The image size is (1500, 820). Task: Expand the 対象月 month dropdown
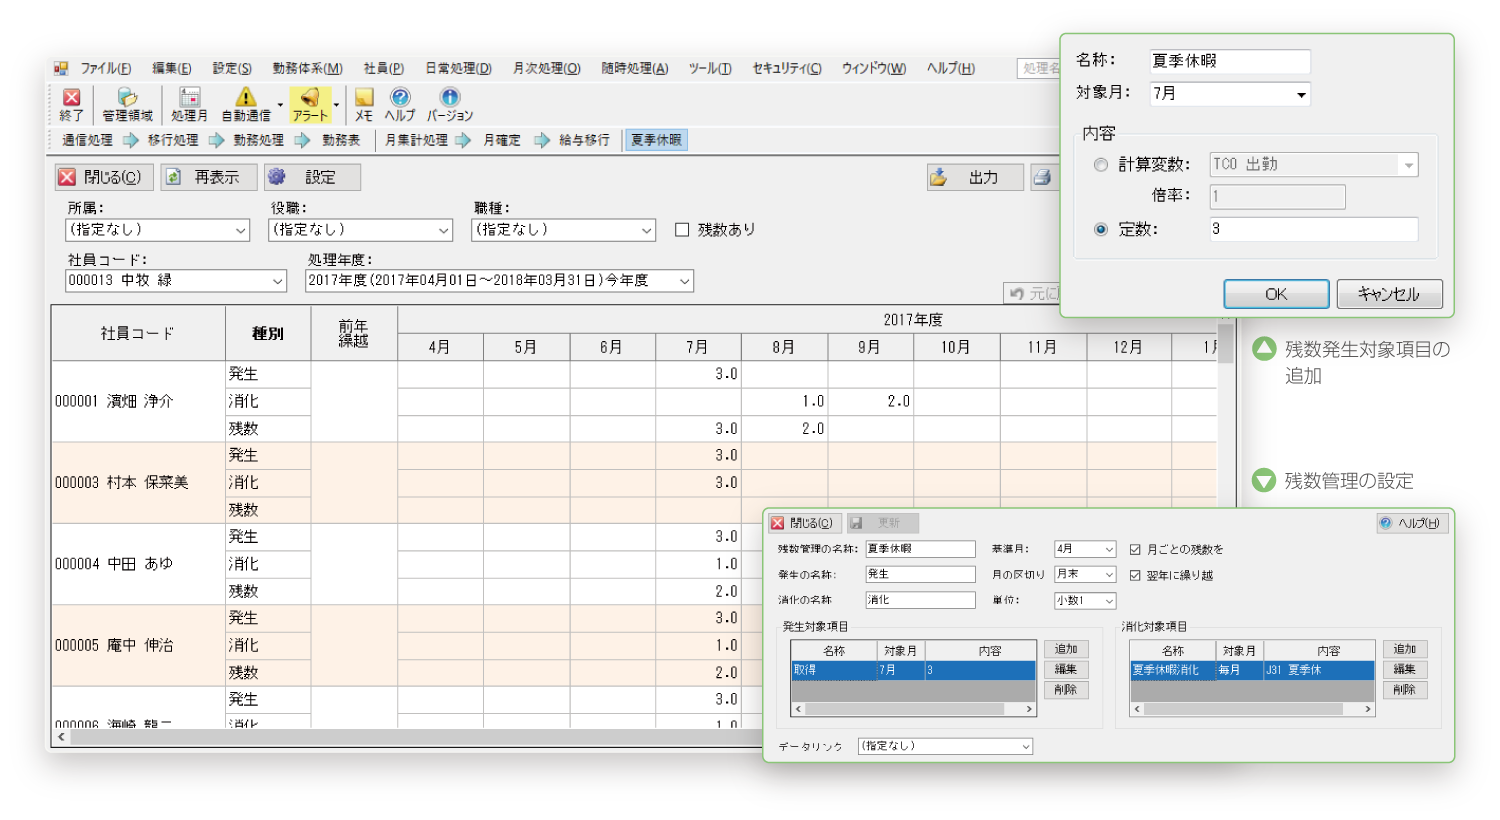[x=1303, y=93]
